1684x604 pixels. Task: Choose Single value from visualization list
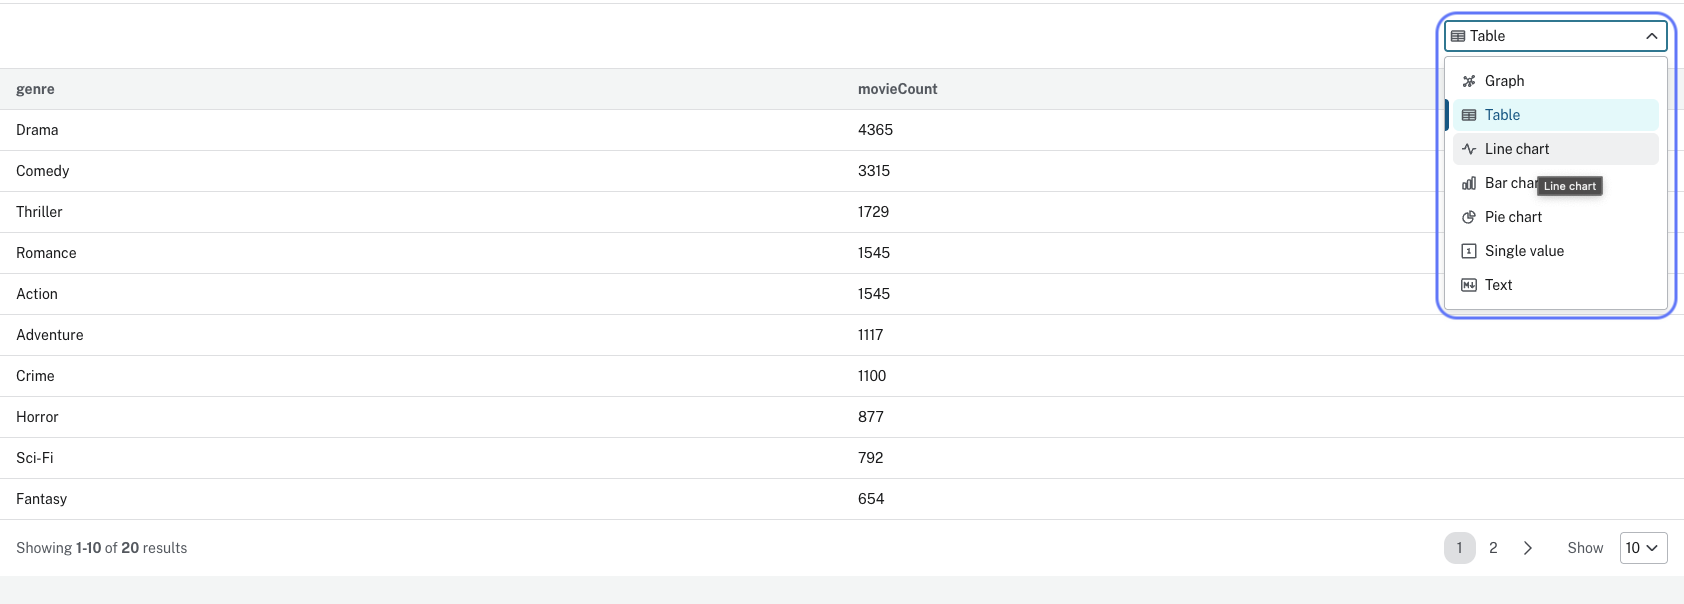point(1524,251)
